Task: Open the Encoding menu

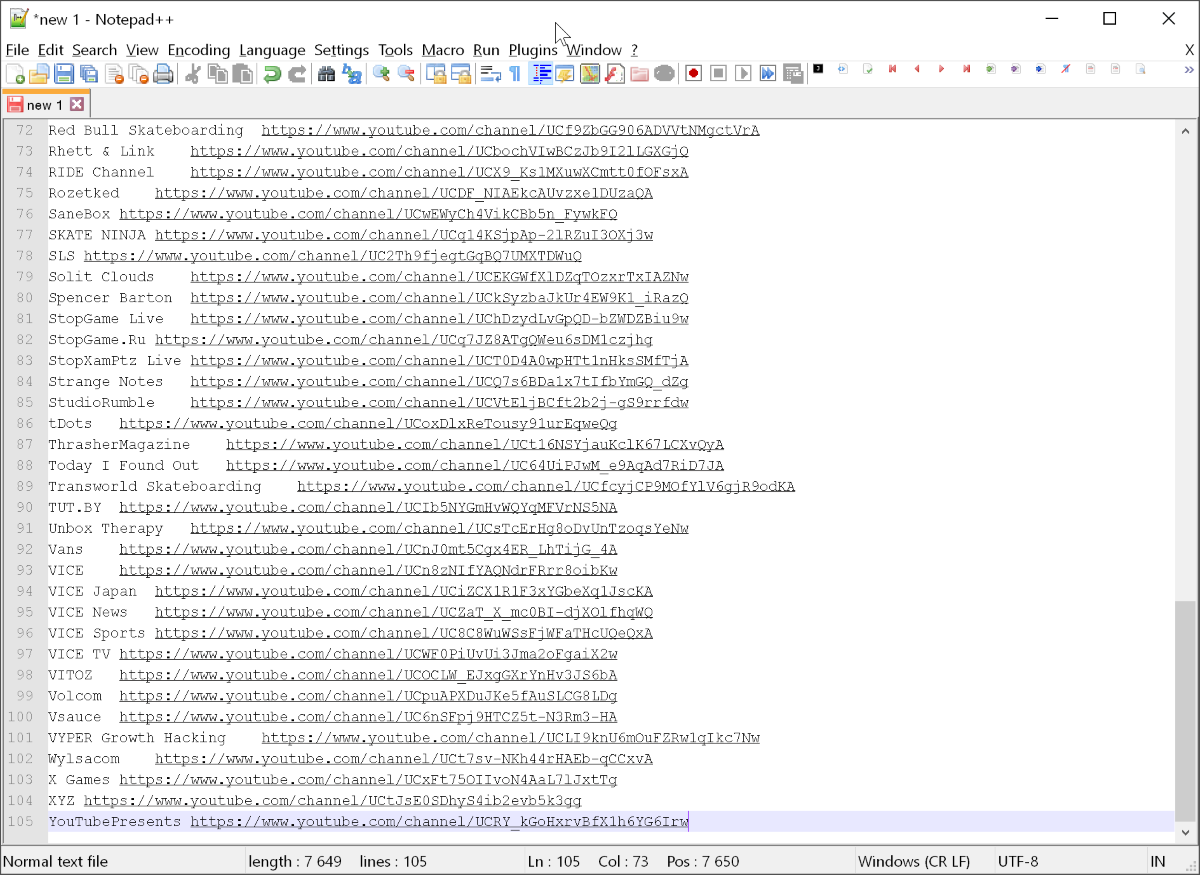Action: (199, 50)
